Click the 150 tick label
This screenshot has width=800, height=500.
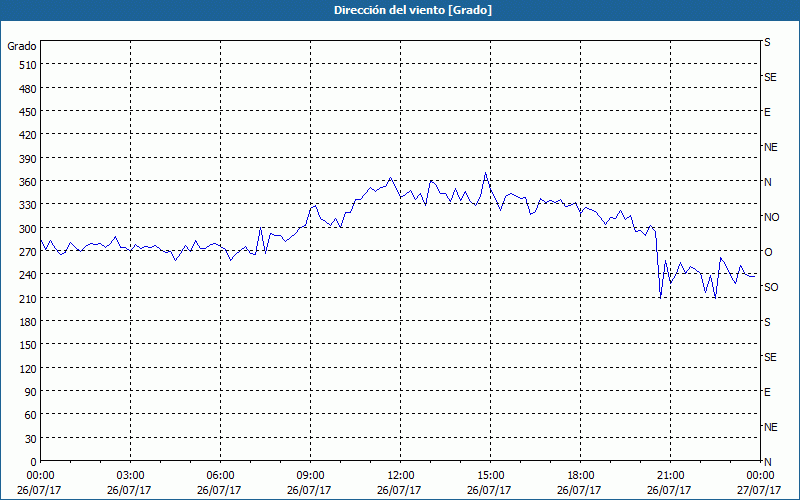point(28,345)
